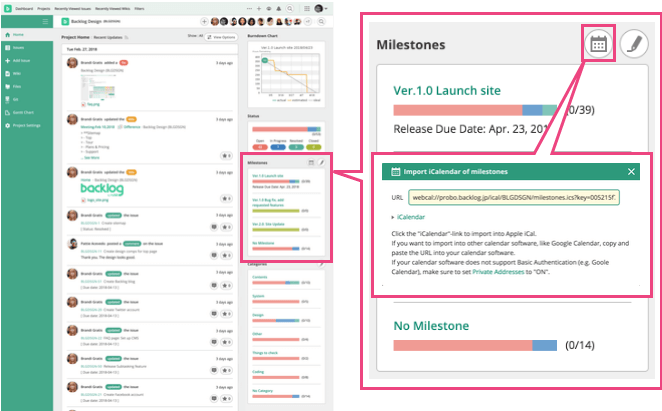Screen dimensions: 662x411
Task: Star the Release Subtasking feature update
Action: tap(226, 370)
